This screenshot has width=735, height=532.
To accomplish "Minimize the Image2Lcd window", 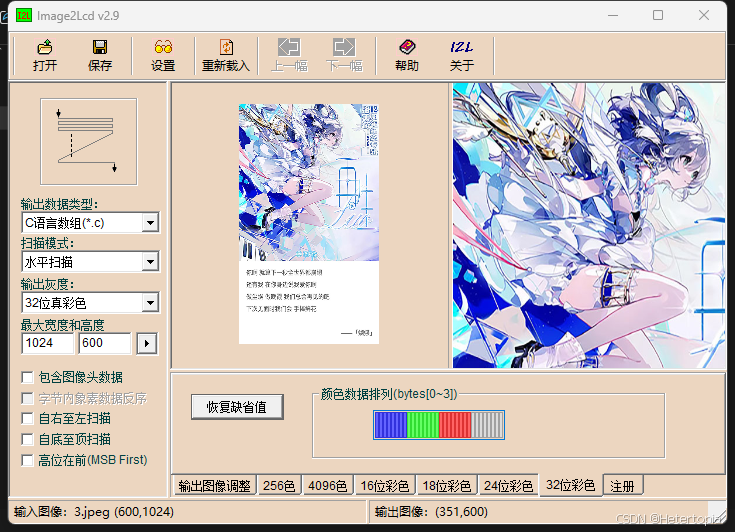I will point(613,15).
